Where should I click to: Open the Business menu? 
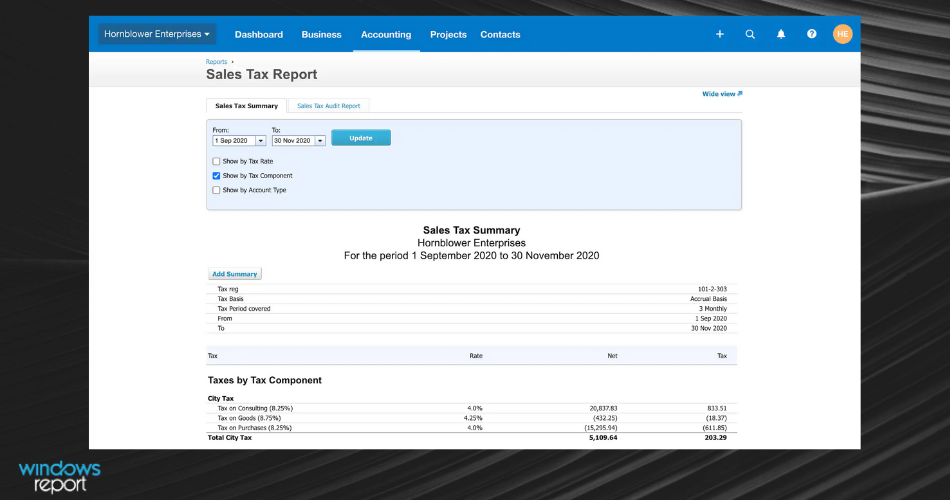pyautogui.click(x=321, y=35)
